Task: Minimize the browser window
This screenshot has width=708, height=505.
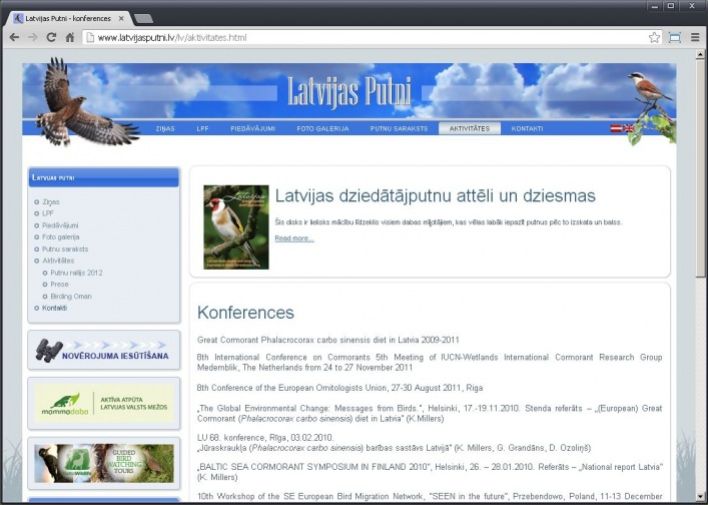Action: (x=654, y=6)
